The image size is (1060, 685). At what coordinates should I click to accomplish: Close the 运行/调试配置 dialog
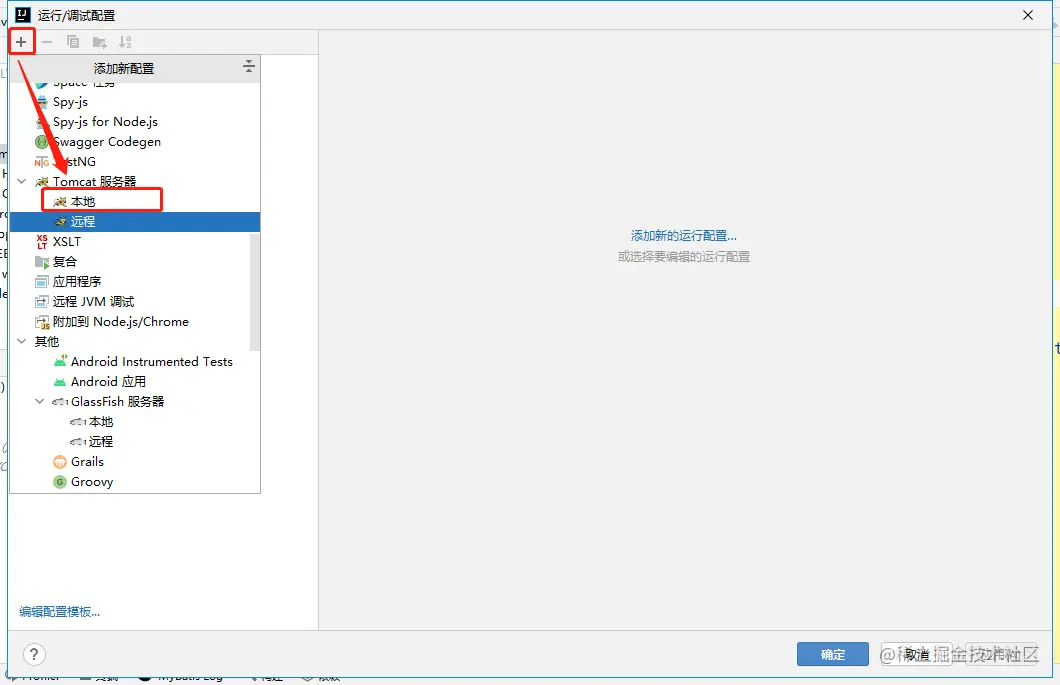pyautogui.click(x=1028, y=15)
